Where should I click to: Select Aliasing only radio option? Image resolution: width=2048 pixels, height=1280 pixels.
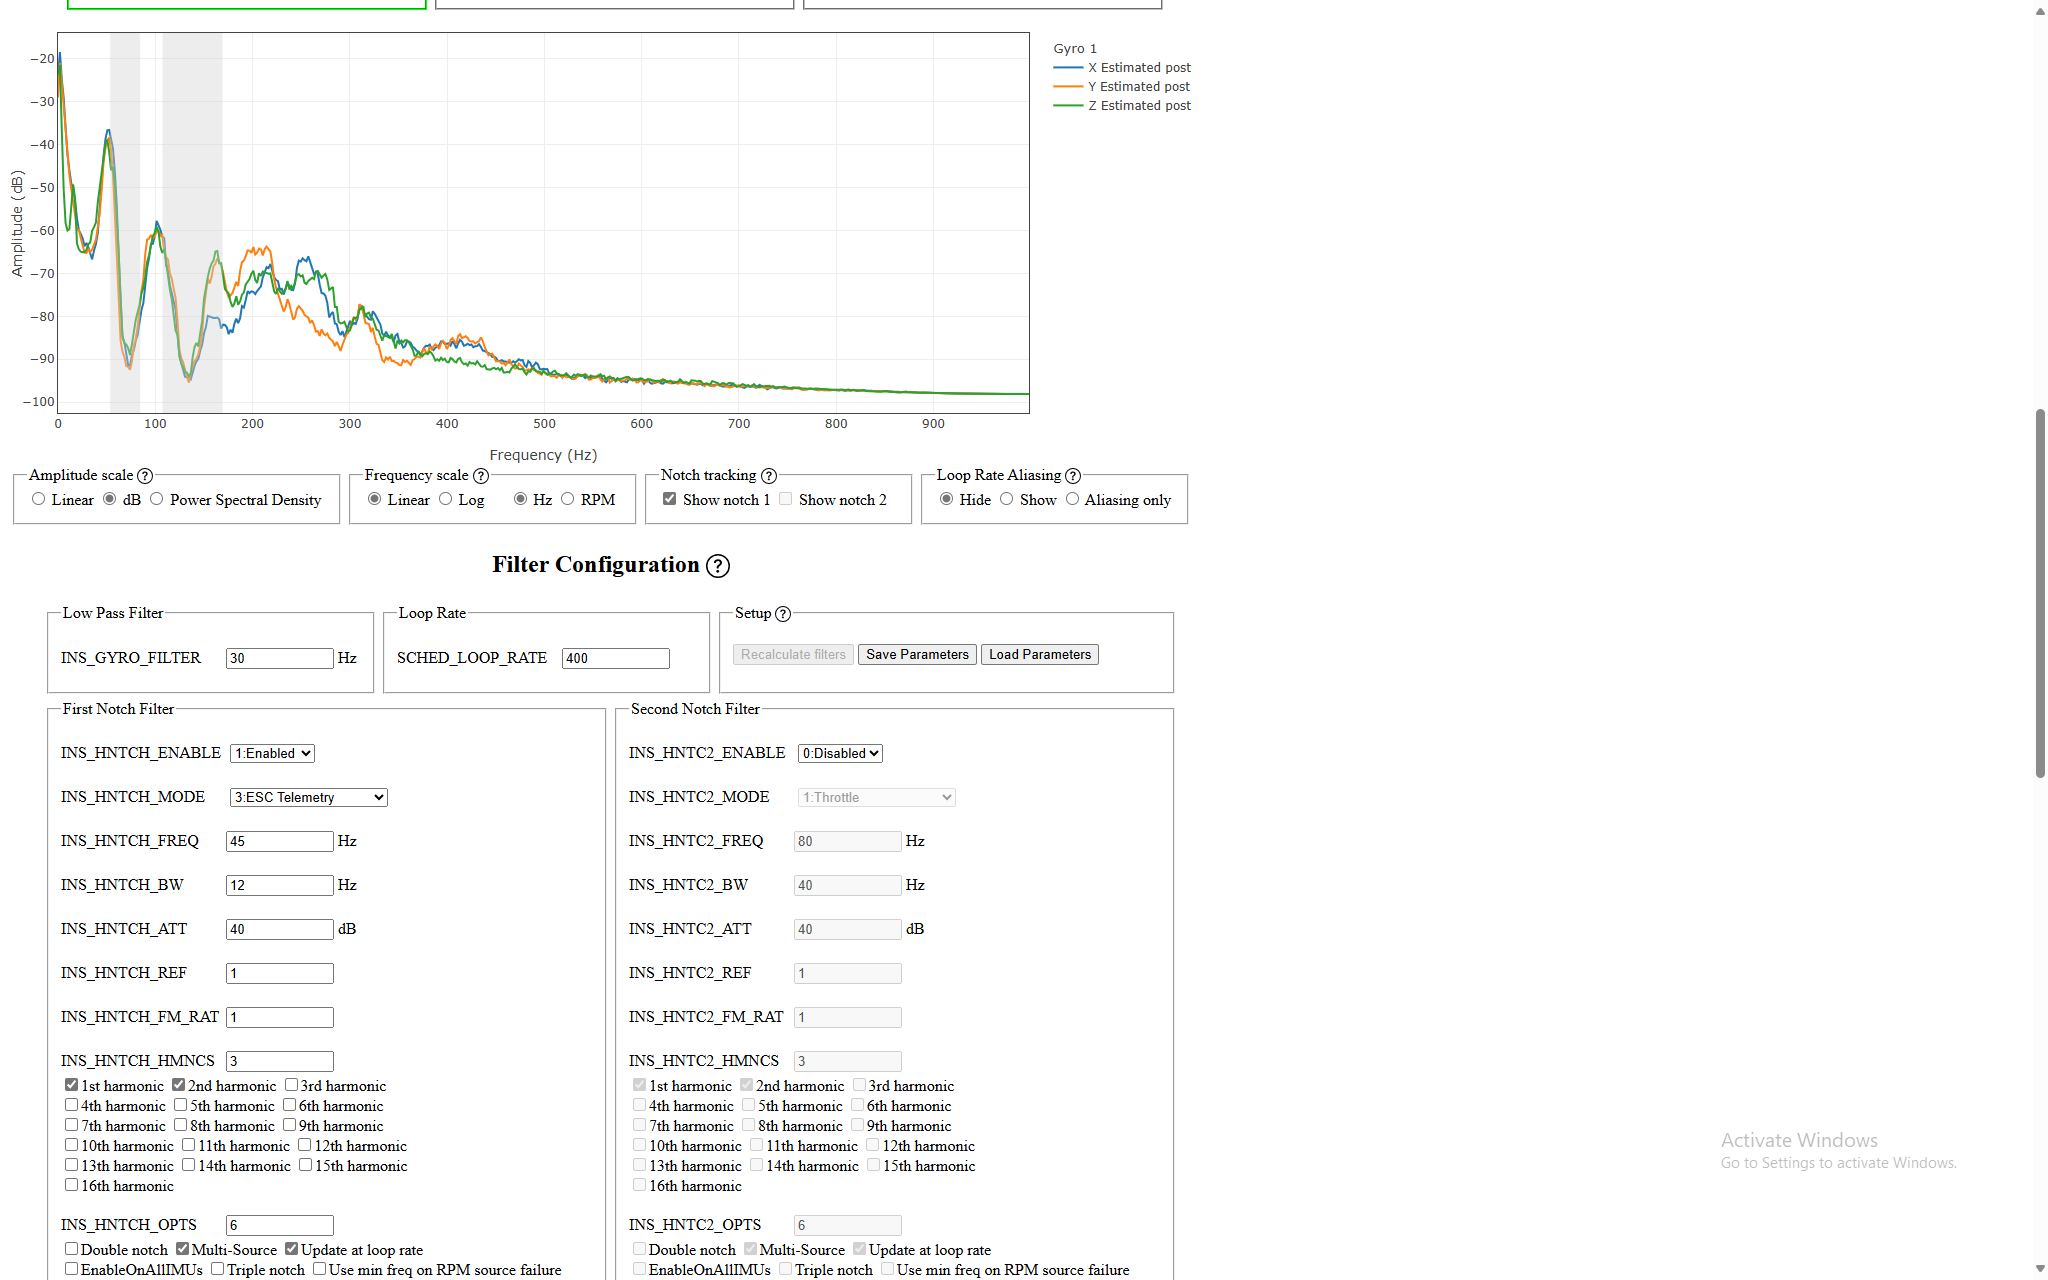1073,499
